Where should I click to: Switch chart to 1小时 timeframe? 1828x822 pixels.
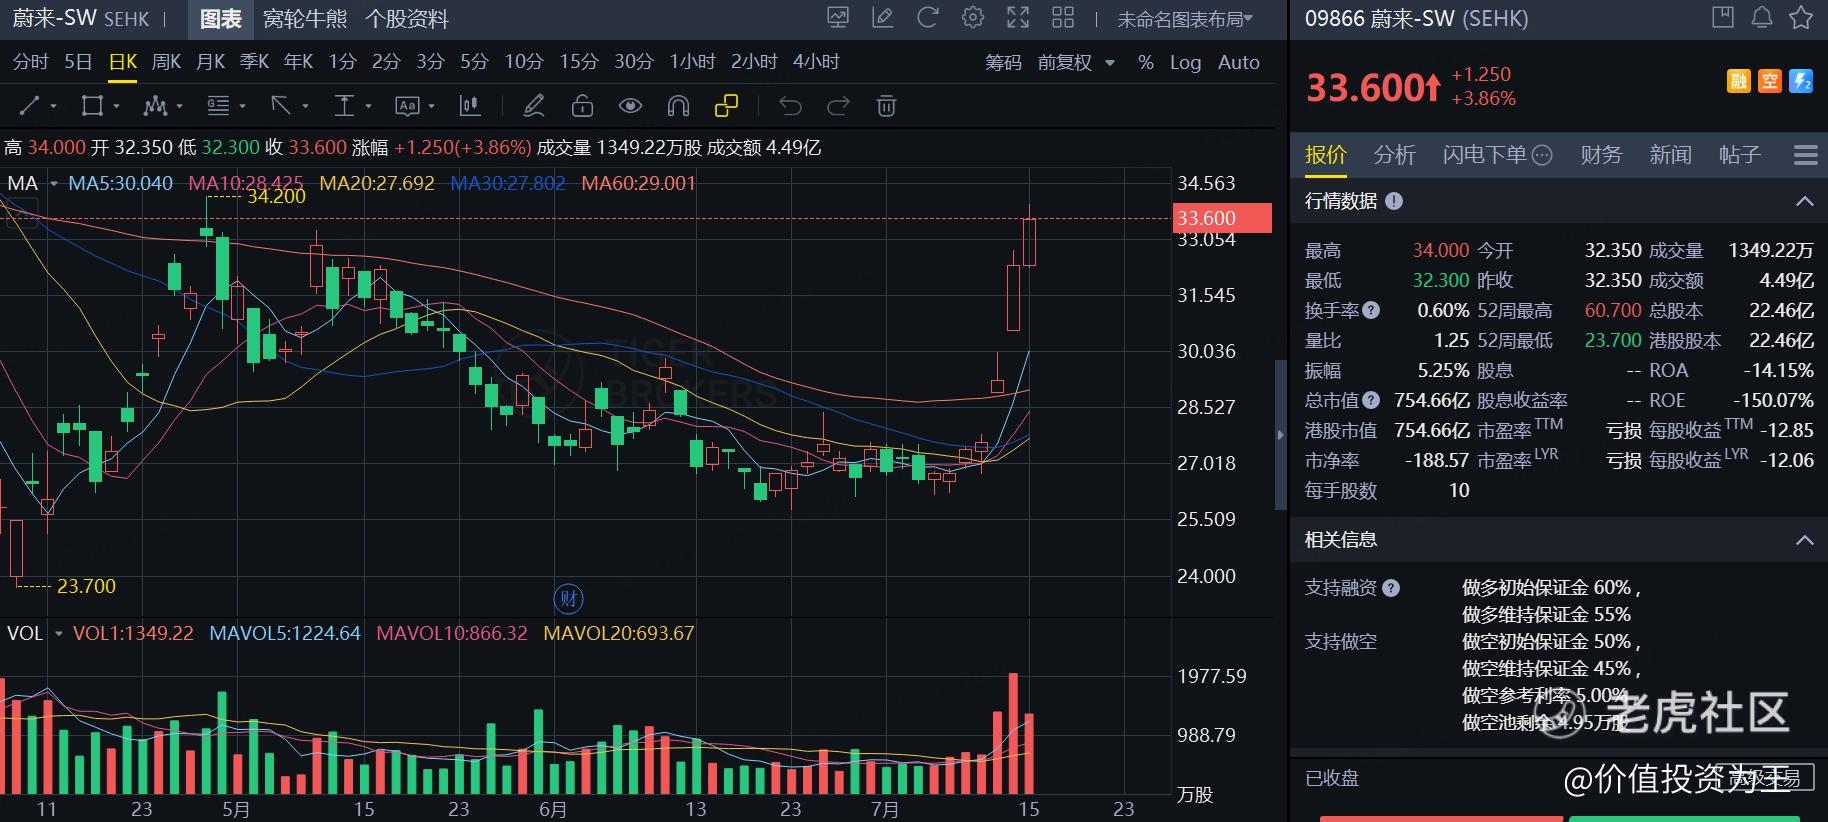[x=692, y=62]
